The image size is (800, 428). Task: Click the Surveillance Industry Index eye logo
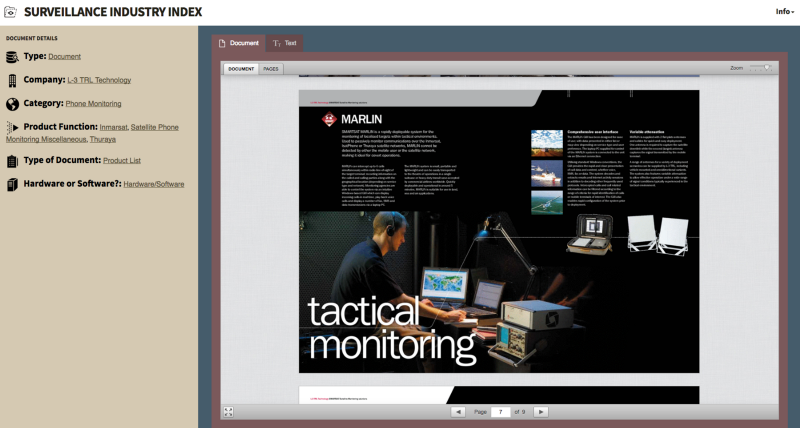9,12
